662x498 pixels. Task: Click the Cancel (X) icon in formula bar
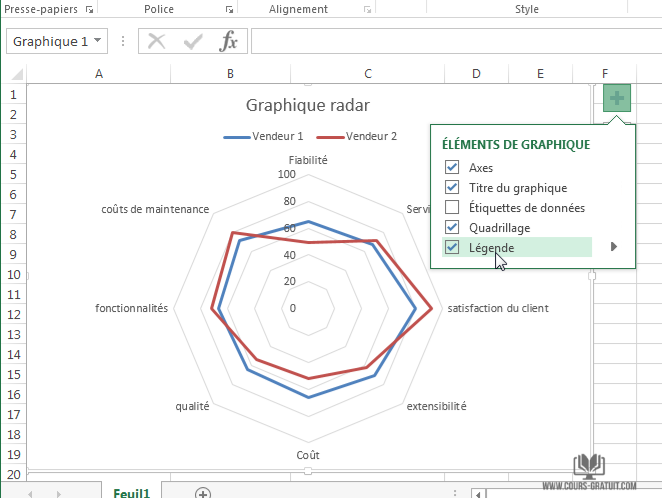click(156, 41)
